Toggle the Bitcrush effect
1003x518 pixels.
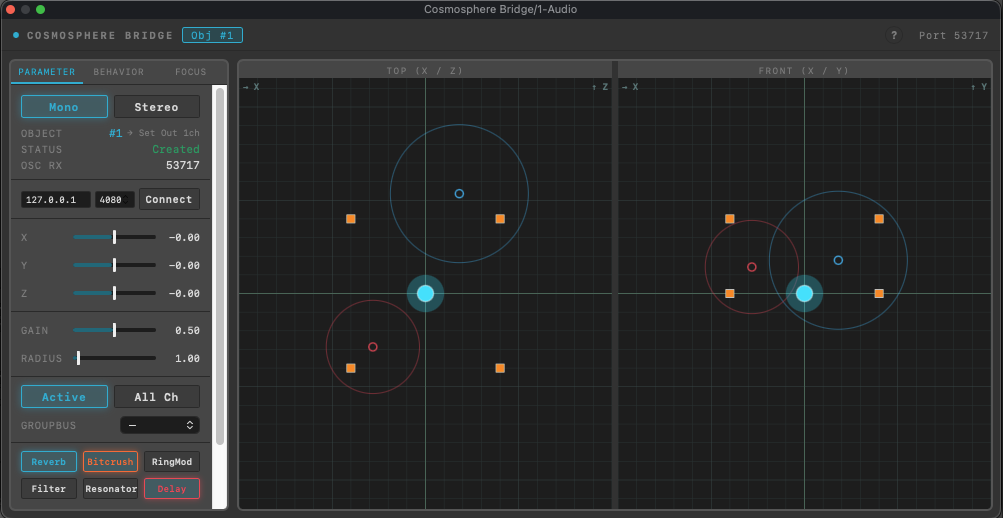tap(110, 462)
